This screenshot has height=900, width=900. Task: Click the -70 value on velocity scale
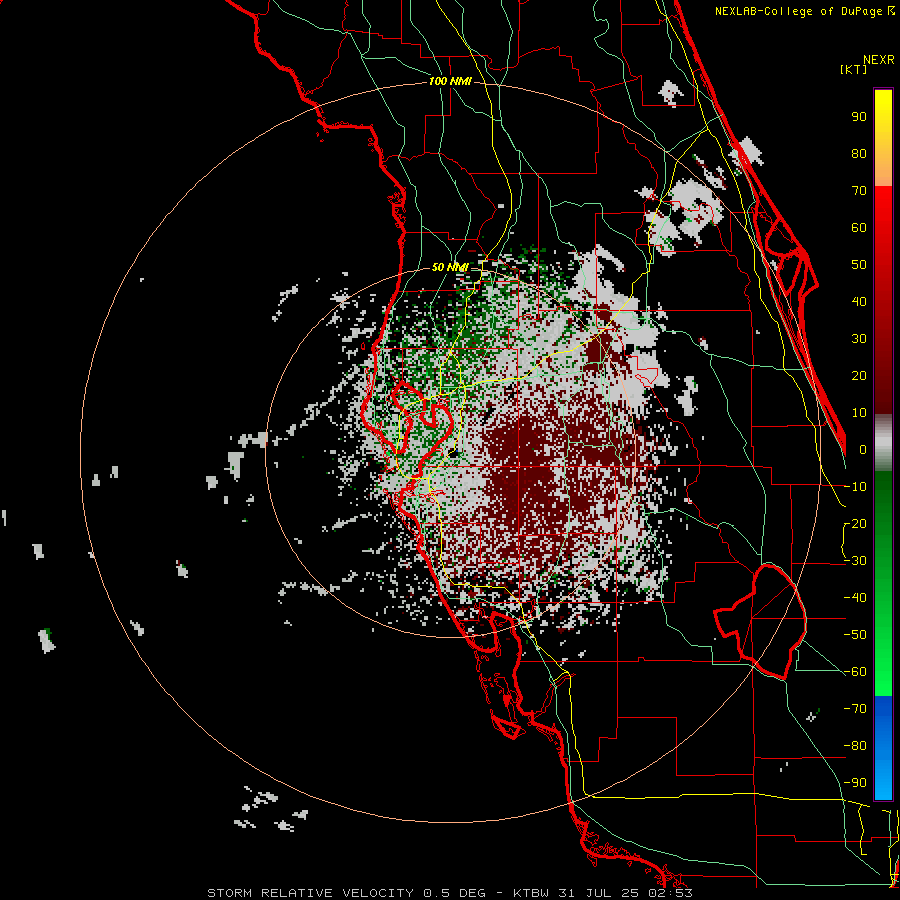pos(855,708)
